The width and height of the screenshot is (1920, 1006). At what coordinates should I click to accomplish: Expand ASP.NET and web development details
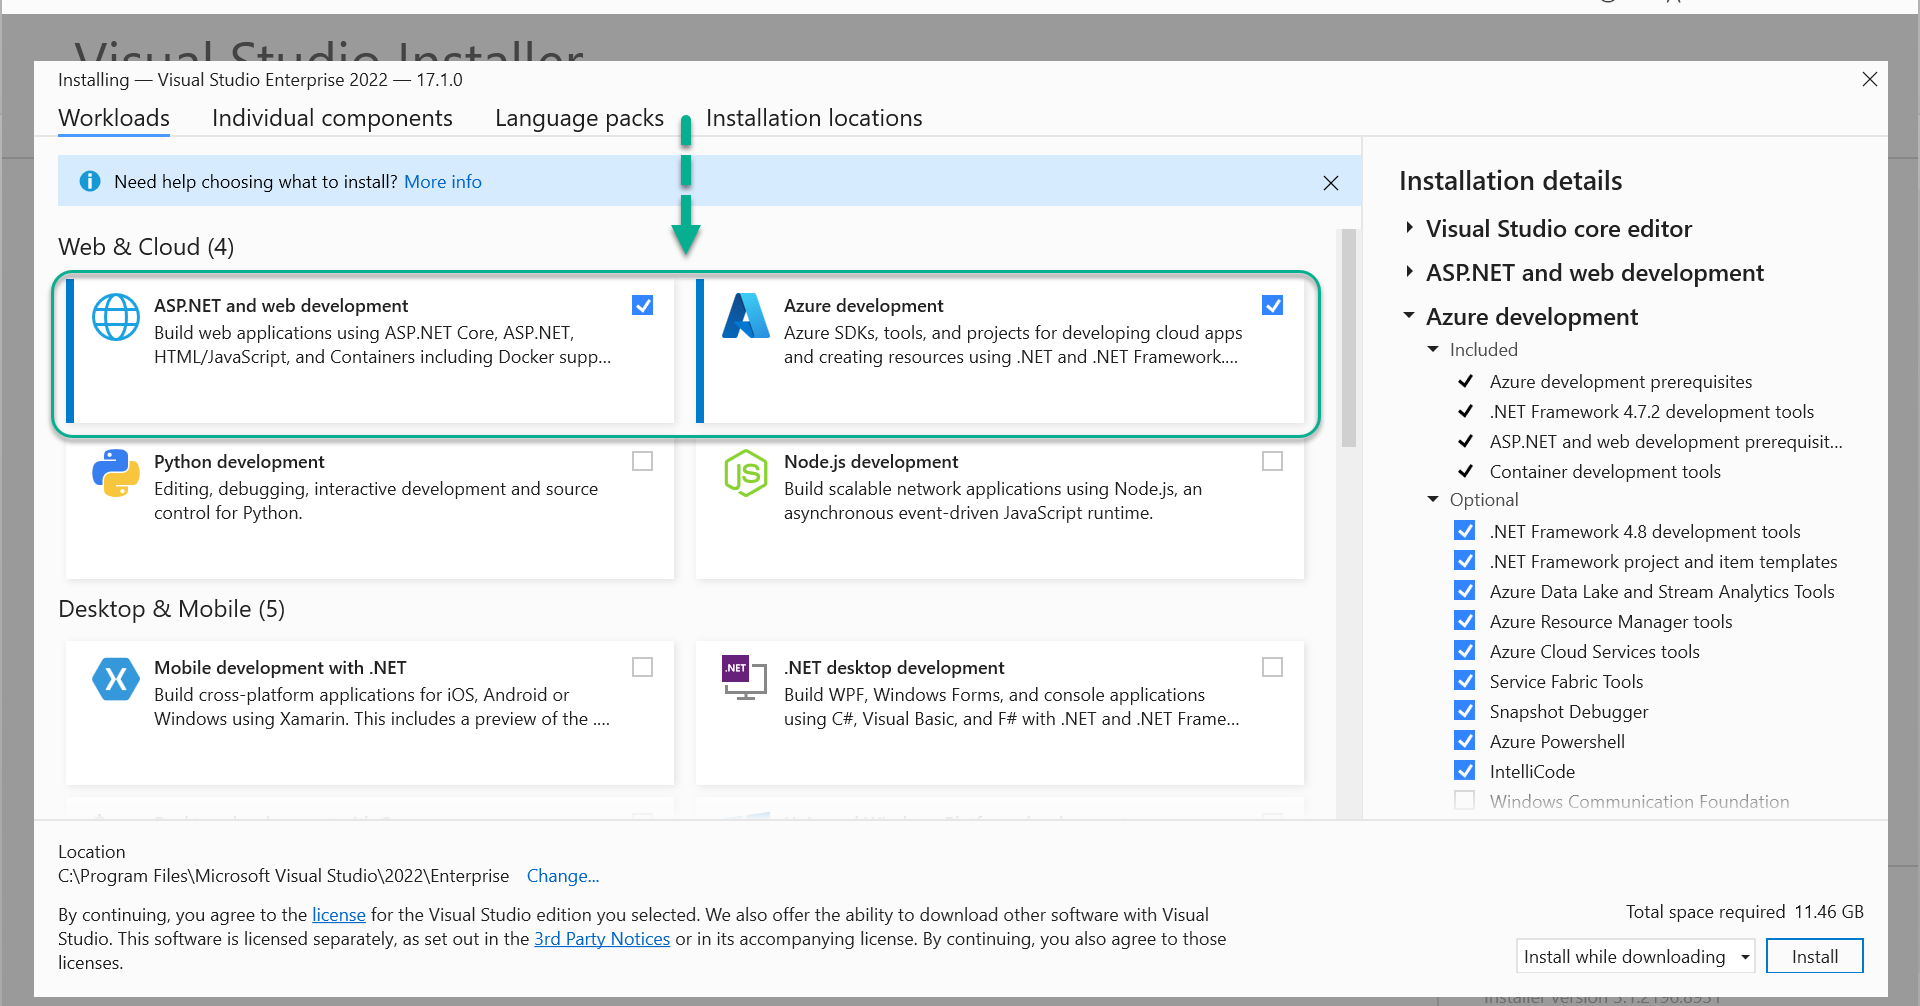[x=1409, y=272]
